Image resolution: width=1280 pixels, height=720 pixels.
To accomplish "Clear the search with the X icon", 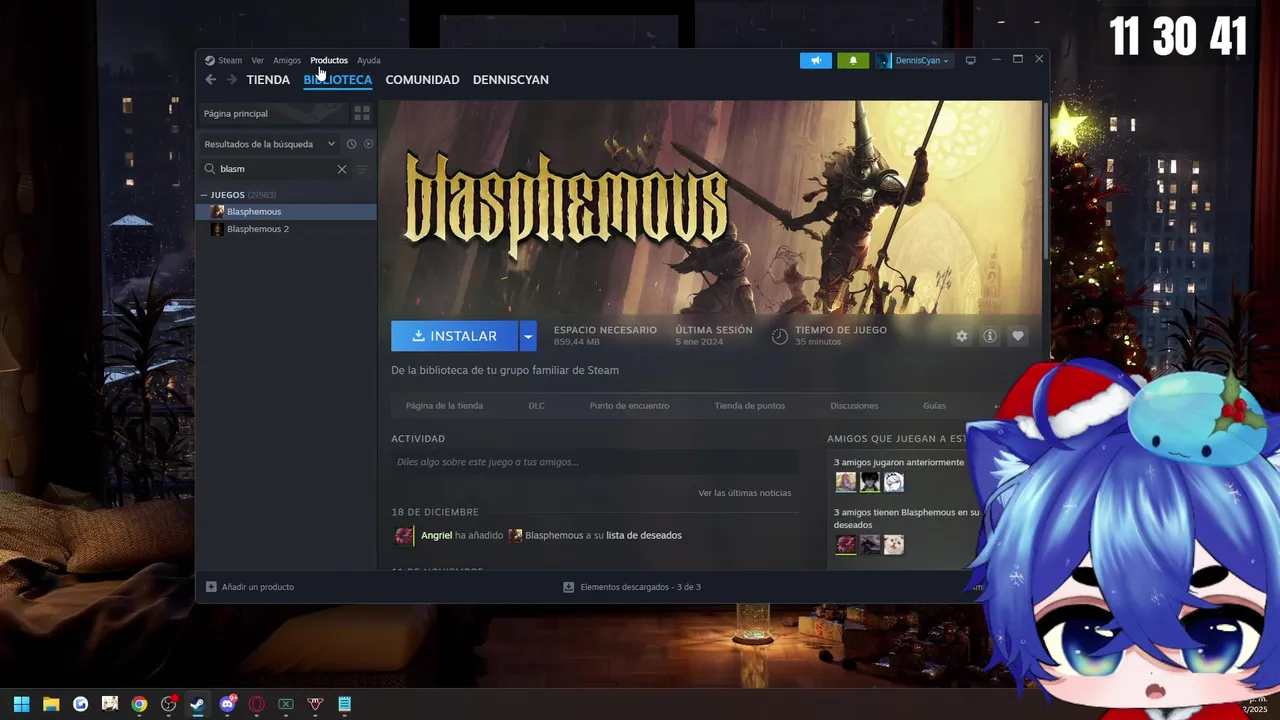I will pyautogui.click(x=342, y=169).
